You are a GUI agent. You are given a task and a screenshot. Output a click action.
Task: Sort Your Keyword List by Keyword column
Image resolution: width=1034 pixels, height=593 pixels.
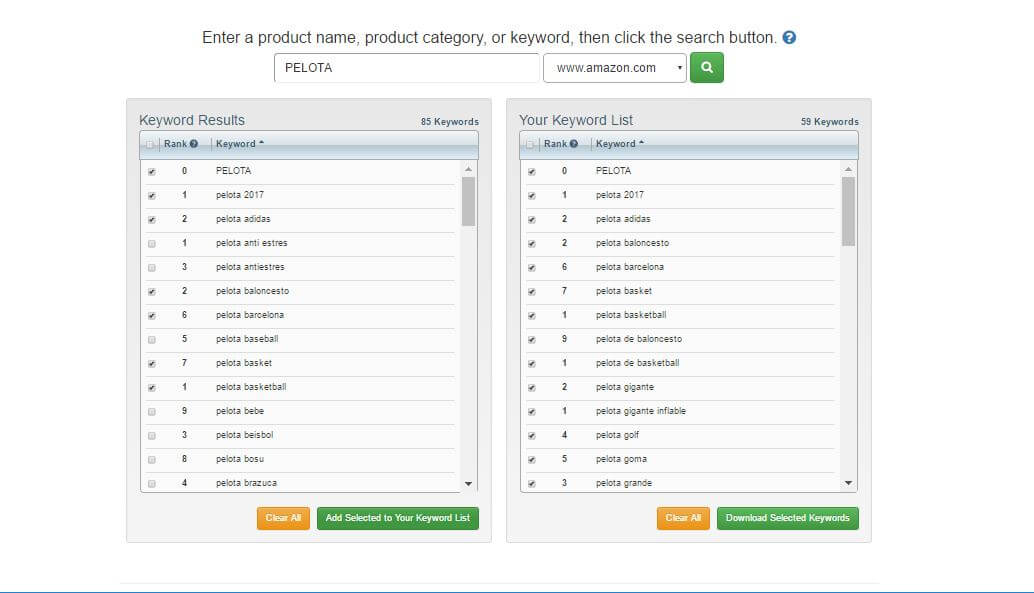[x=616, y=144]
